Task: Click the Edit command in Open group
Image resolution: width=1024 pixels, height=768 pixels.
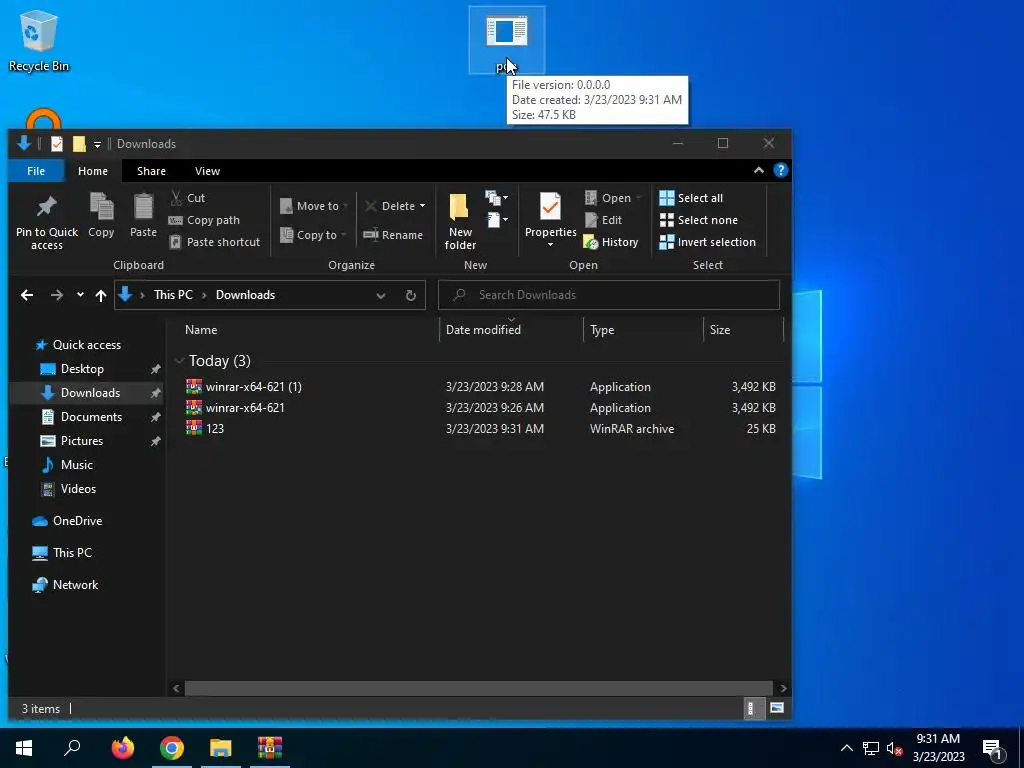Action: click(x=603, y=220)
